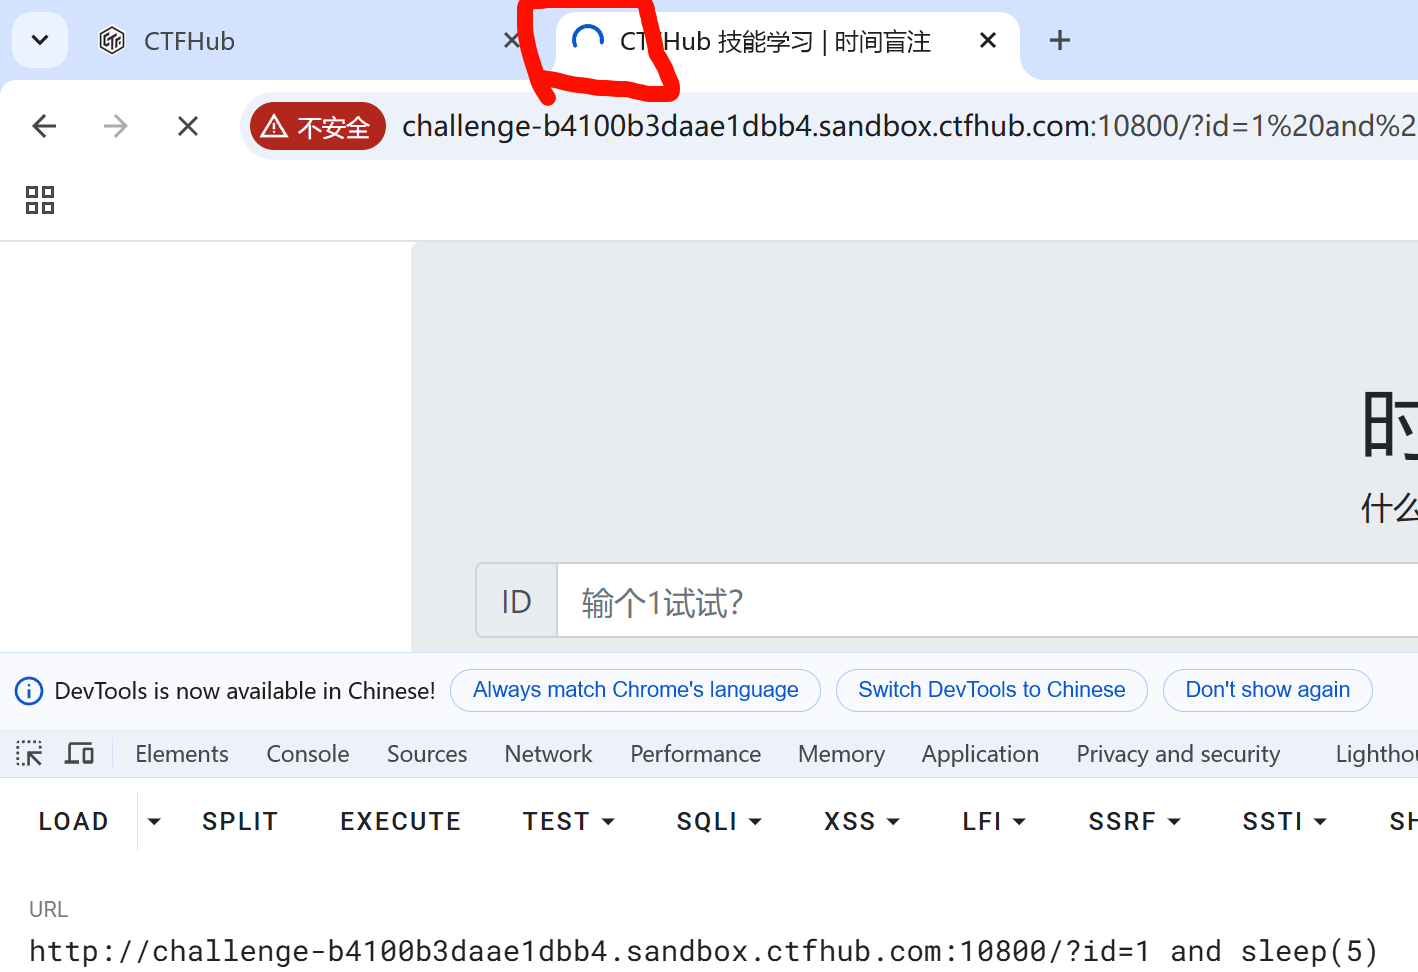Click the HackBar LOAD button
The image size is (1418, 972).
point(73,821)
